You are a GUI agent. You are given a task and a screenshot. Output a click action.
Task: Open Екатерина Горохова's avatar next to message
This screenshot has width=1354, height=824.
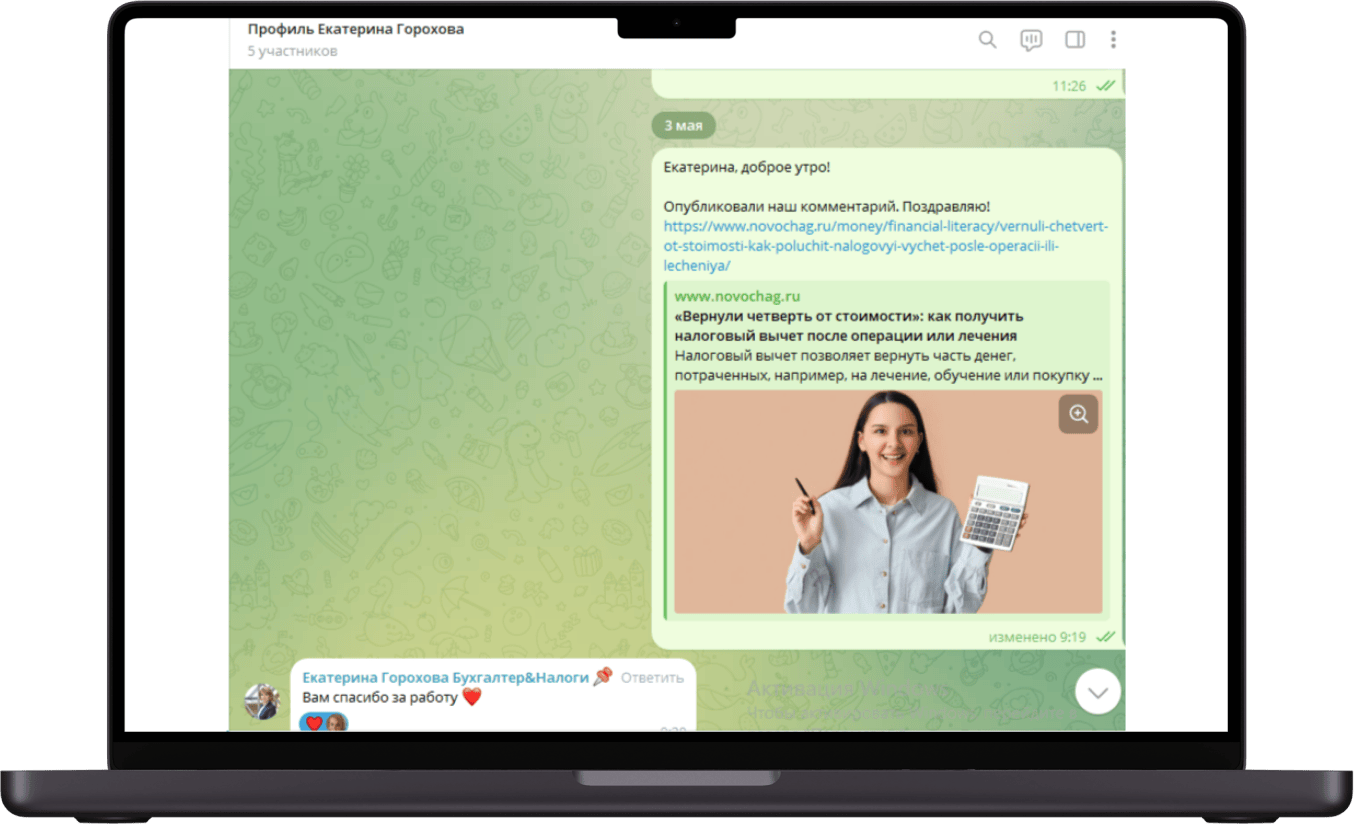click(x=263, y=701)
